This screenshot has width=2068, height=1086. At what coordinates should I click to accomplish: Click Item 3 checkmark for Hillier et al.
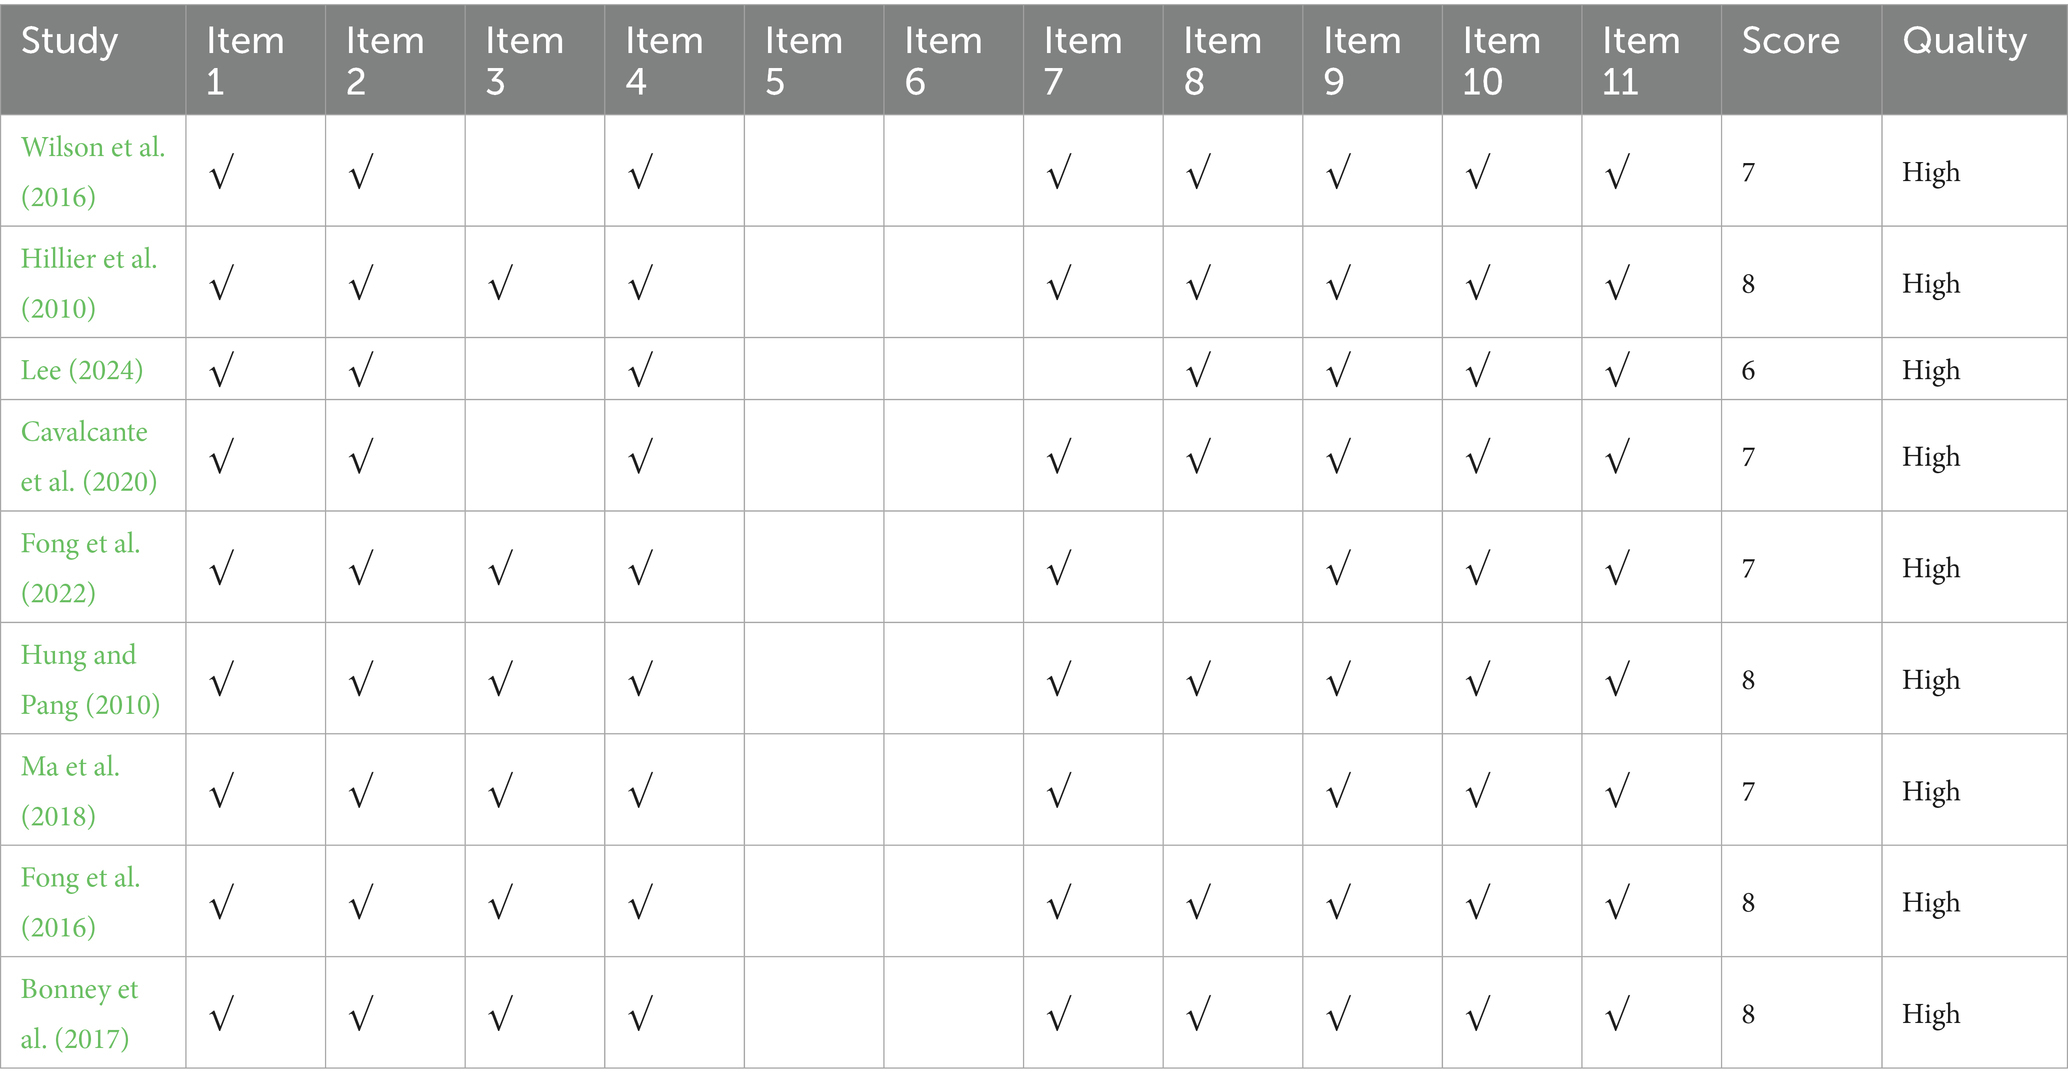point(500,284)
